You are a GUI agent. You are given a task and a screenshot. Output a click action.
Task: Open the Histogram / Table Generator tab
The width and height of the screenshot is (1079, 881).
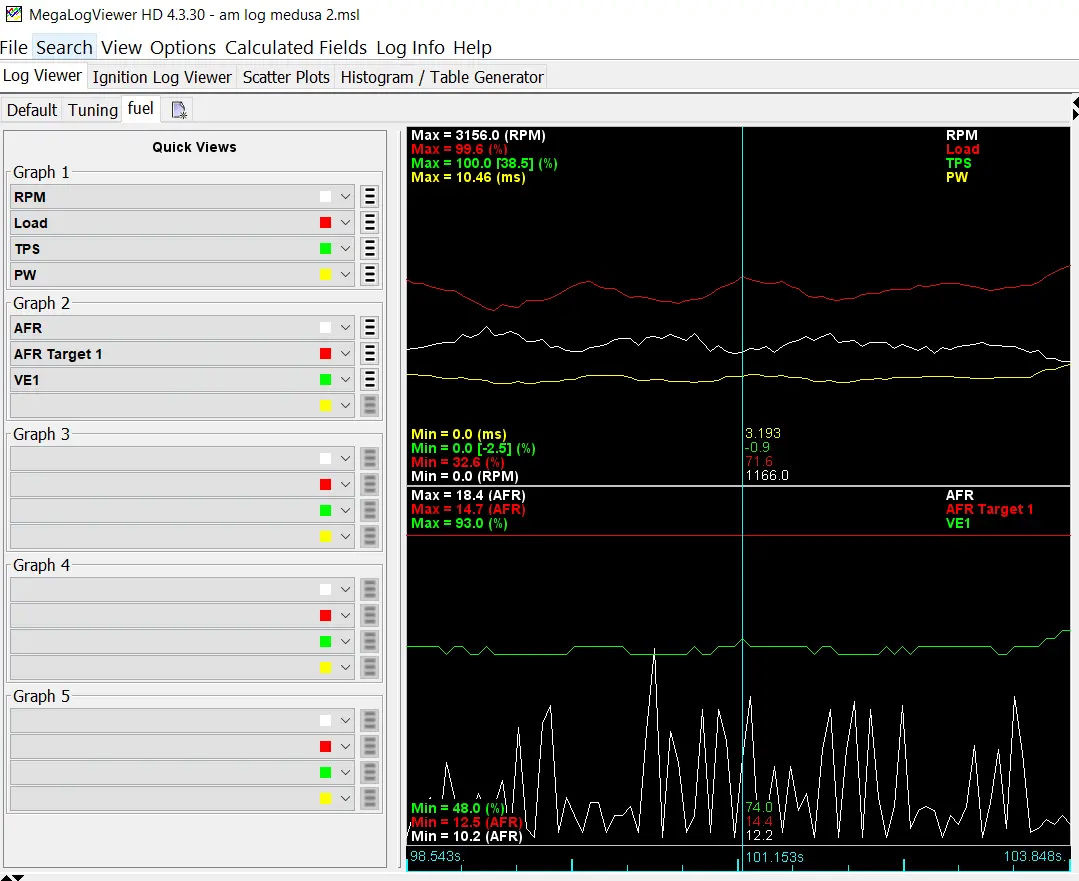pos(442,77)
